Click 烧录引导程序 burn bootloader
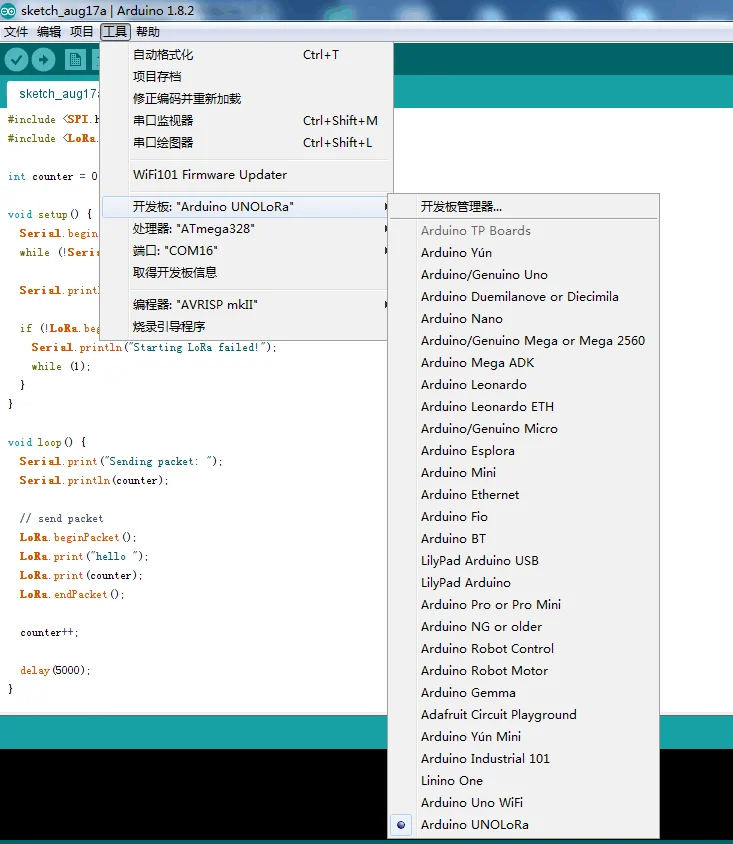The height and width of the screenshot is (844, 733). [x=245, y=327]
